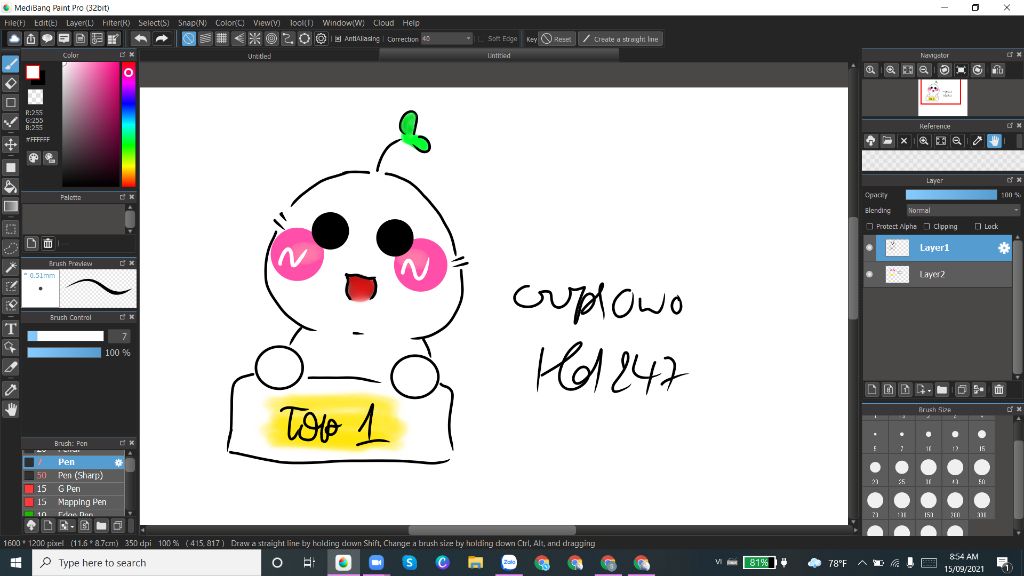
Task: Select the Select Pen tool
Action: coord(10,286)
